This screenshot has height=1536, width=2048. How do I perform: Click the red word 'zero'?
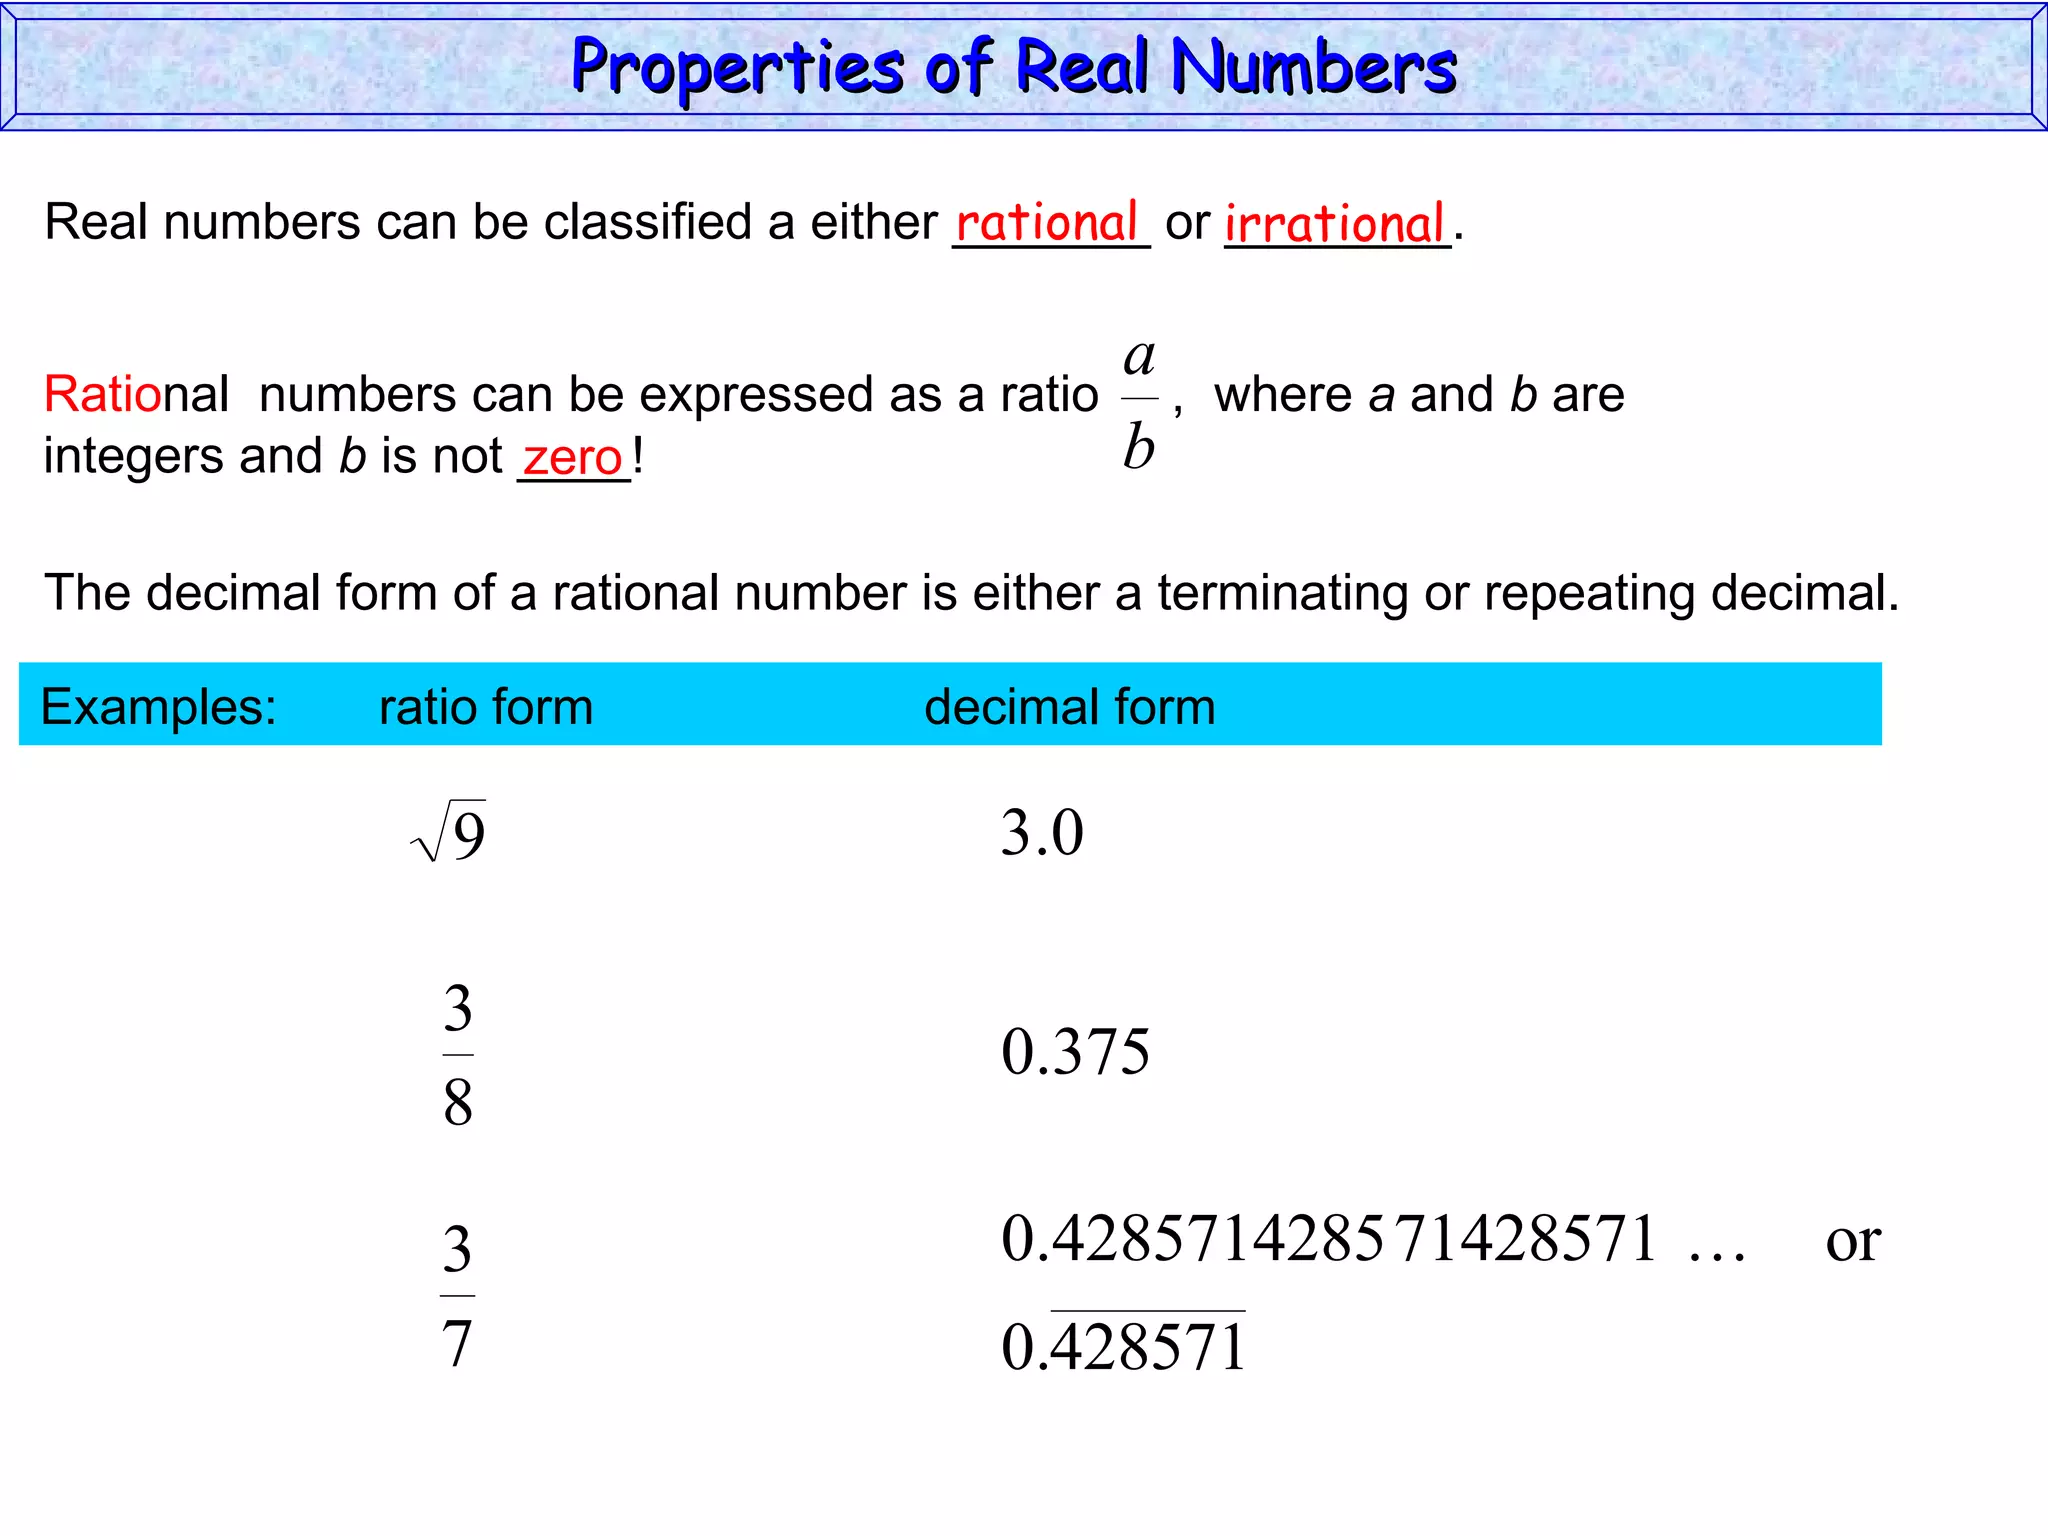pyautogui.click(x=573, y=457)
